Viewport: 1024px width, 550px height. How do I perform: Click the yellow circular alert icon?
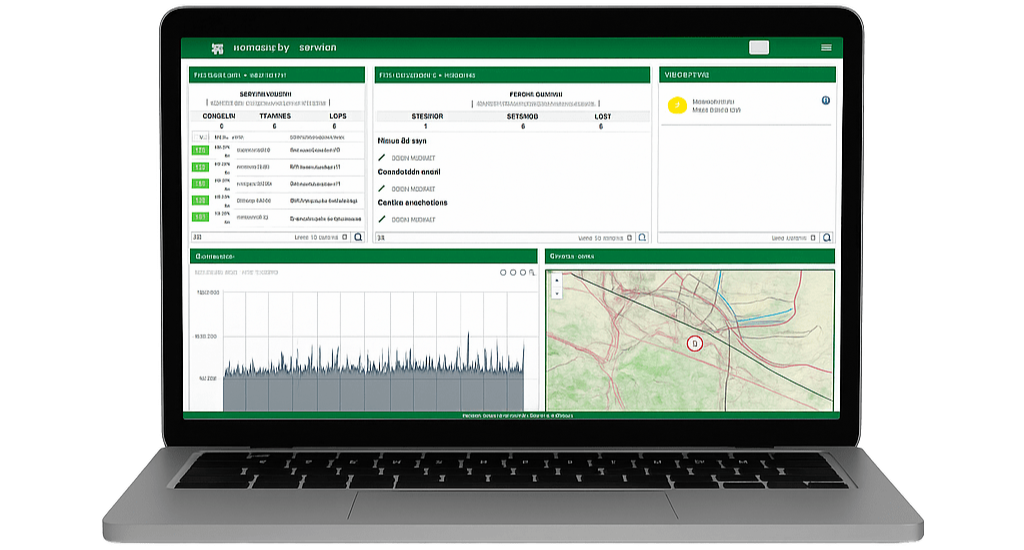click(677, 105)
